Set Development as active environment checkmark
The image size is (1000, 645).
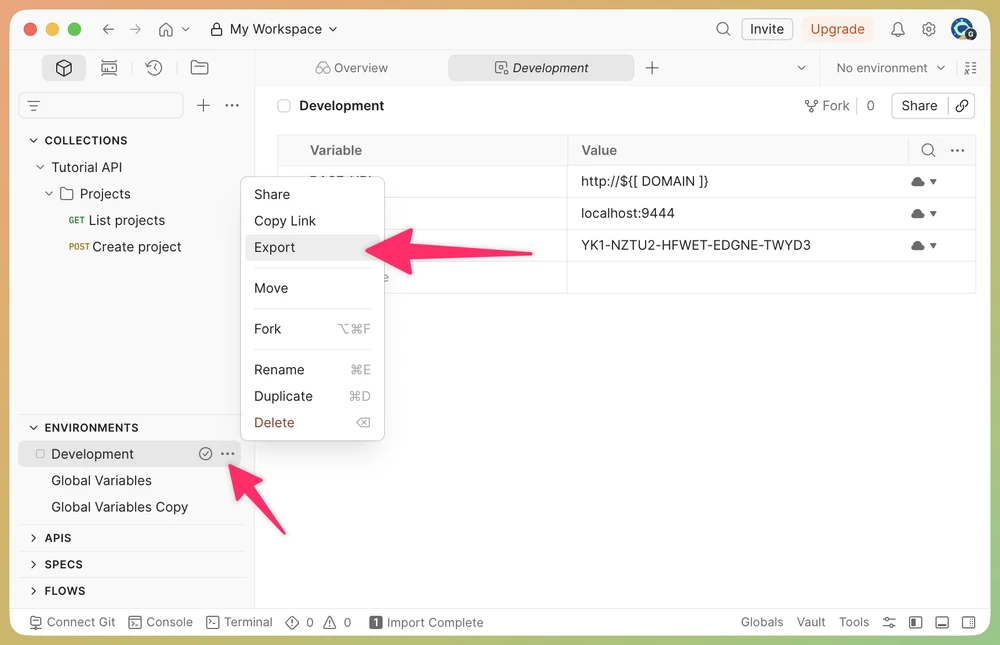205,454
